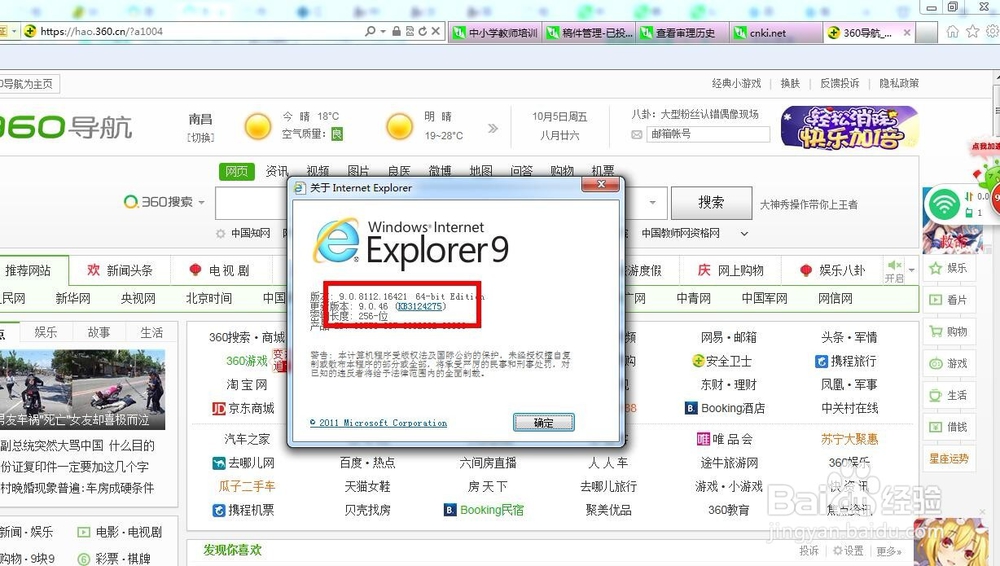
Task: Click 经典小游戏 link at top
Action: [x=736, y=83]
